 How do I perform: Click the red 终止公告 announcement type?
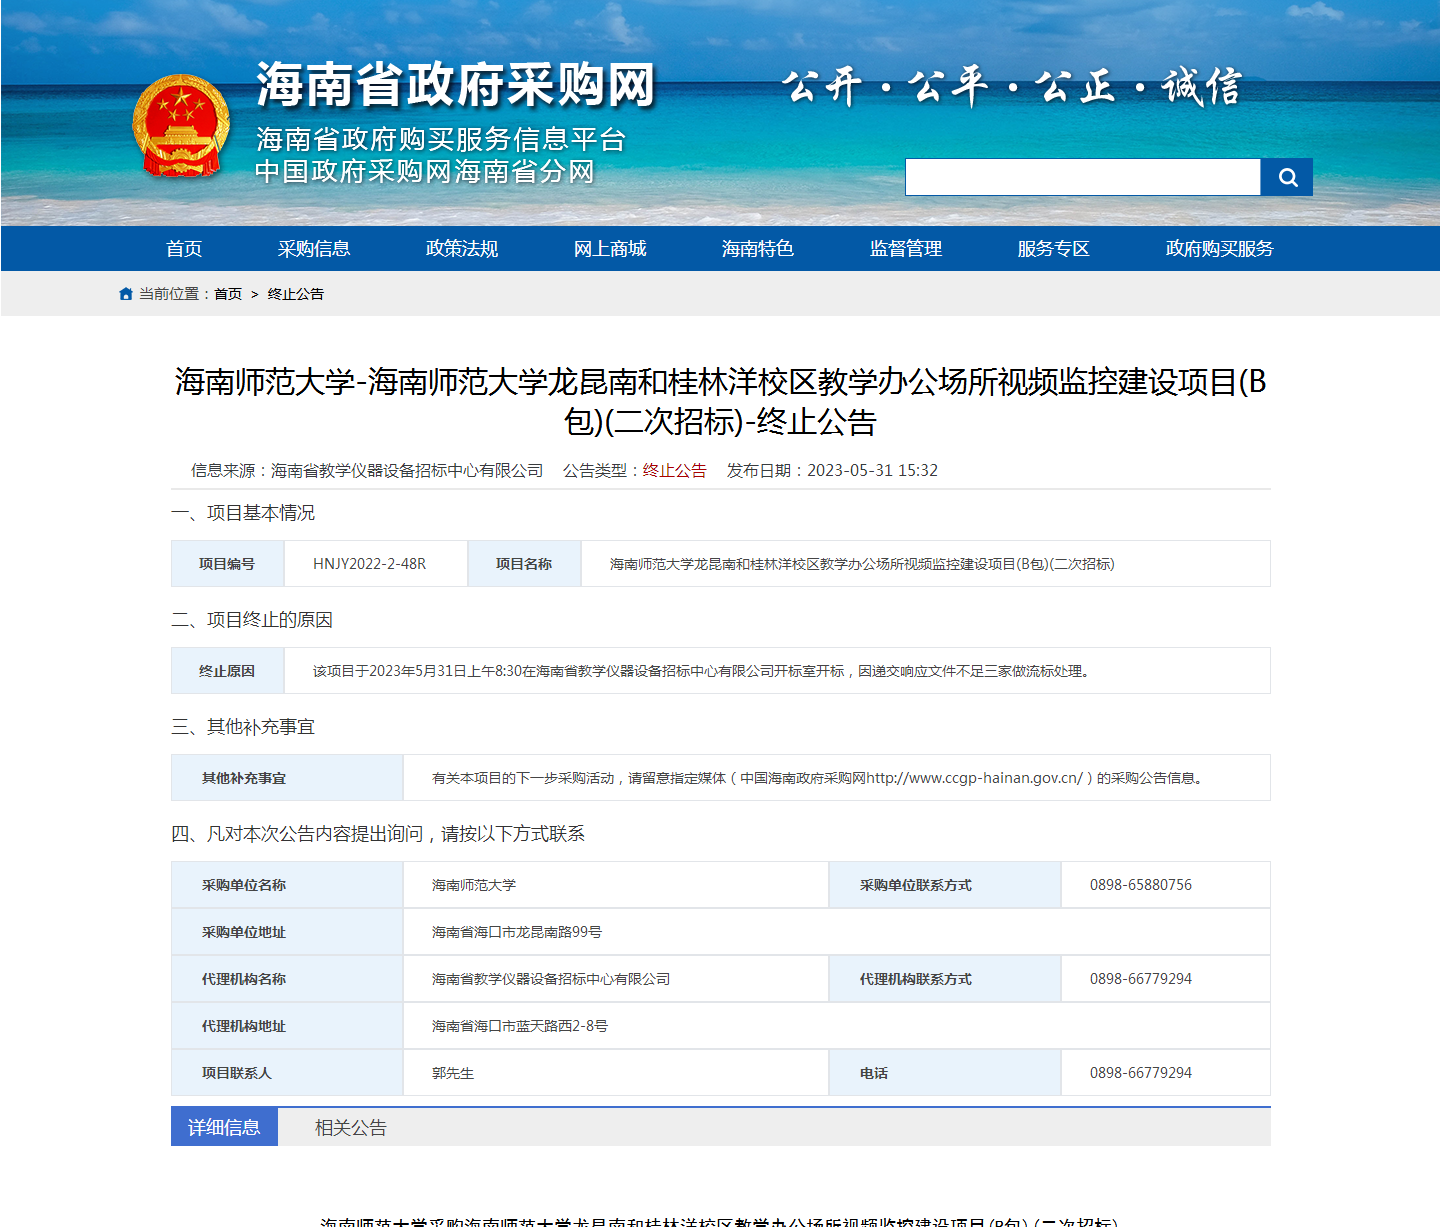[675, 470]
